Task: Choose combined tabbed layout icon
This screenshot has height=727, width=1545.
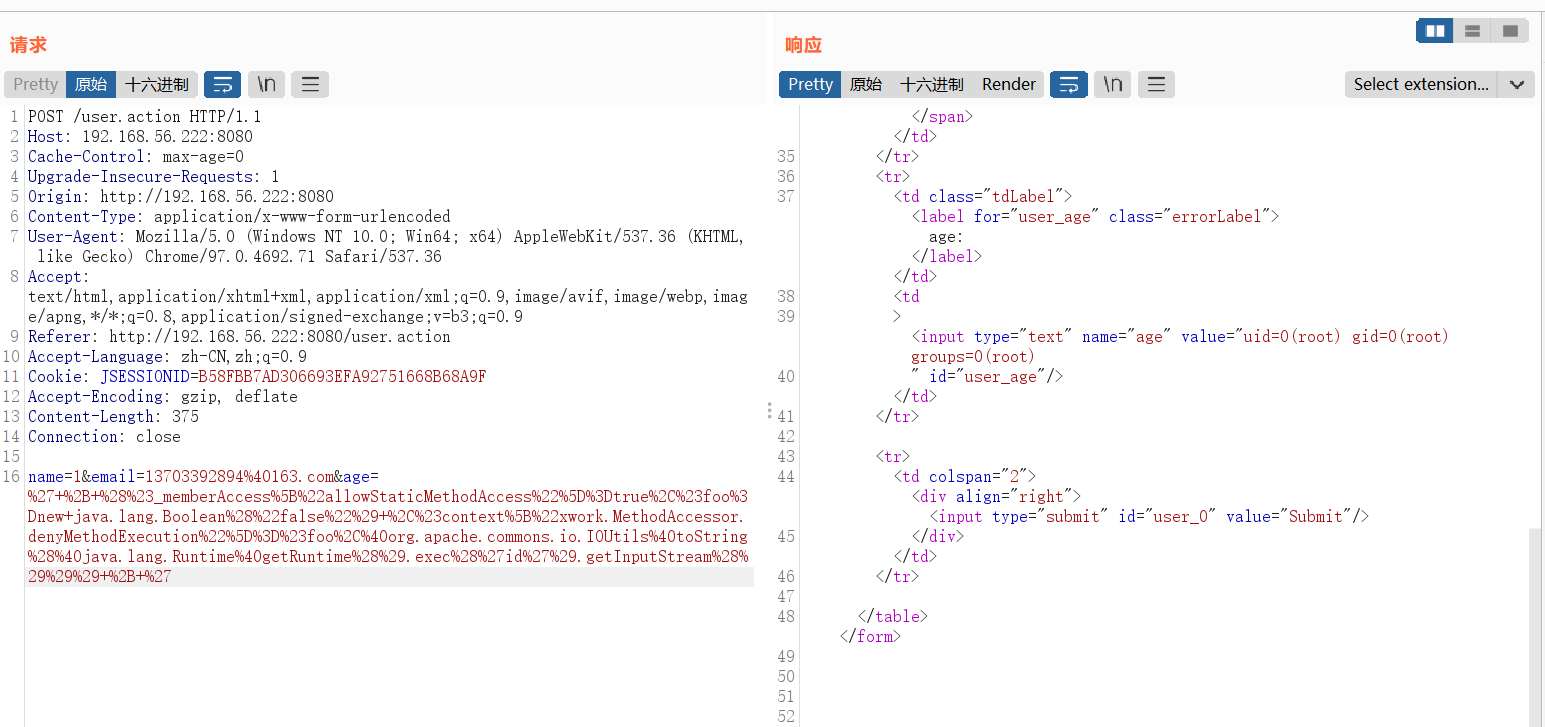Action: [1510, 31]
